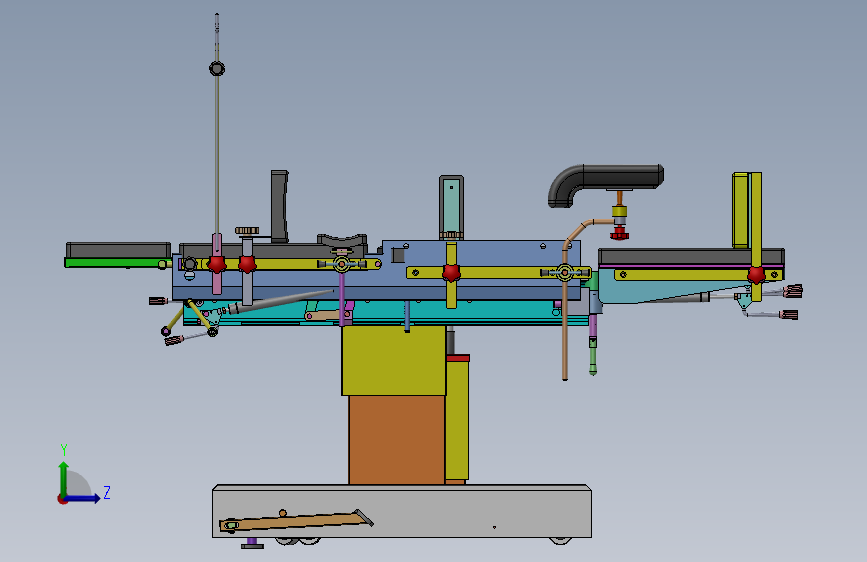Select the green strip under the left head pad
Viewport: 867px width, 562px height.
point(117,263)
